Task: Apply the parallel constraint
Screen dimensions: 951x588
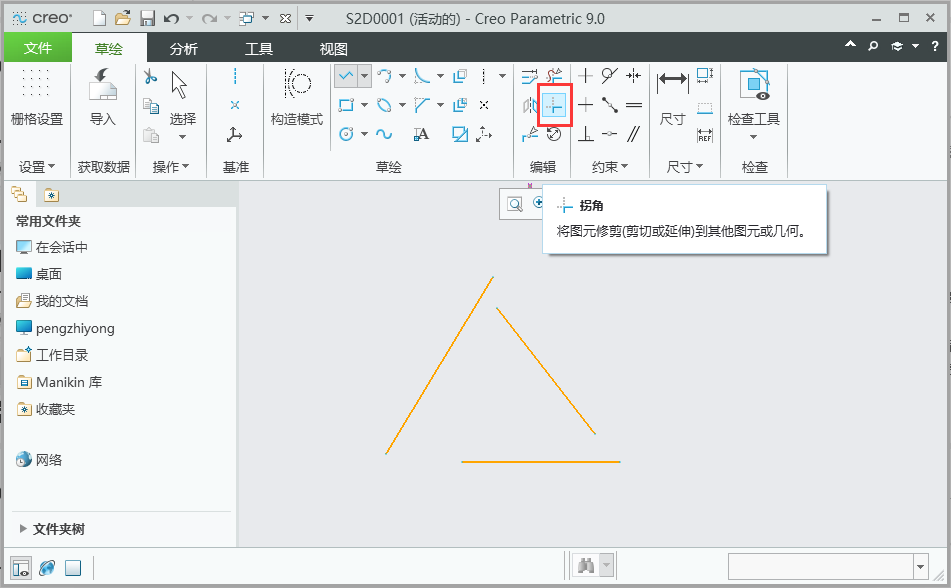Action: [635, 133]
